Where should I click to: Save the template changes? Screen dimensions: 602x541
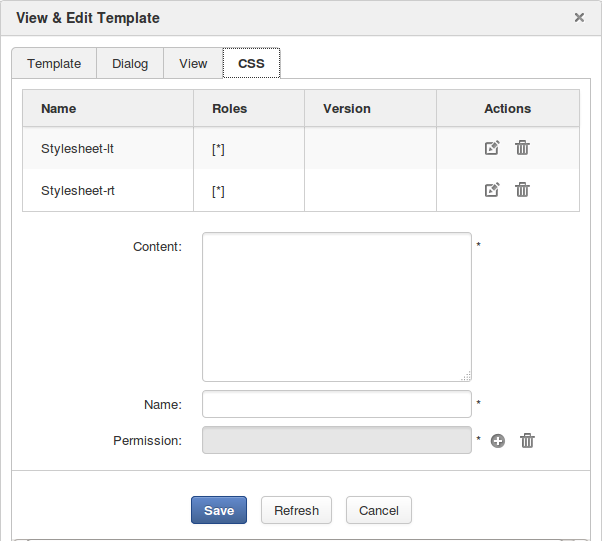219,510
